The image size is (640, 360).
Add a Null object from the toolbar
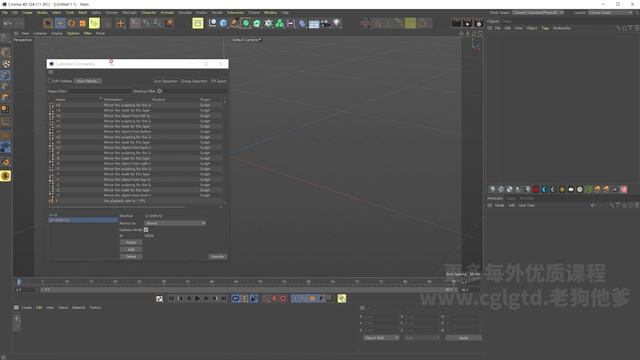click(x=213, y=23)
